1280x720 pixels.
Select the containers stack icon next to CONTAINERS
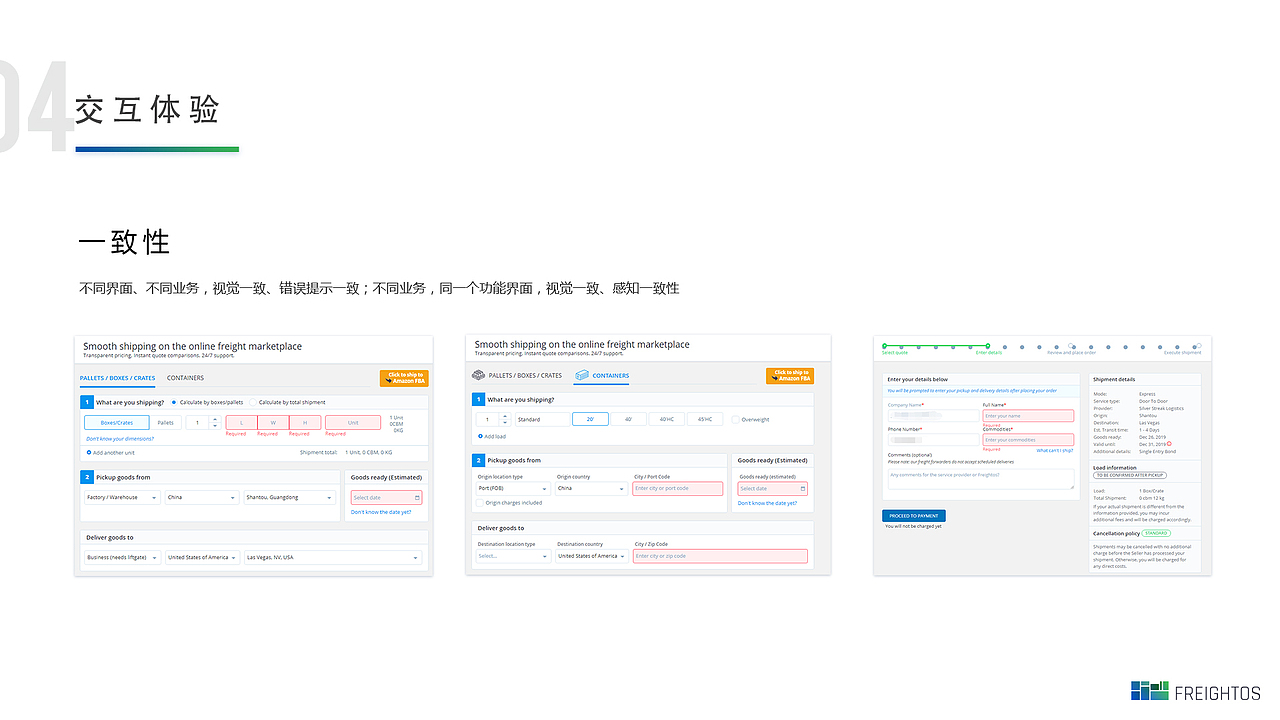582,375
